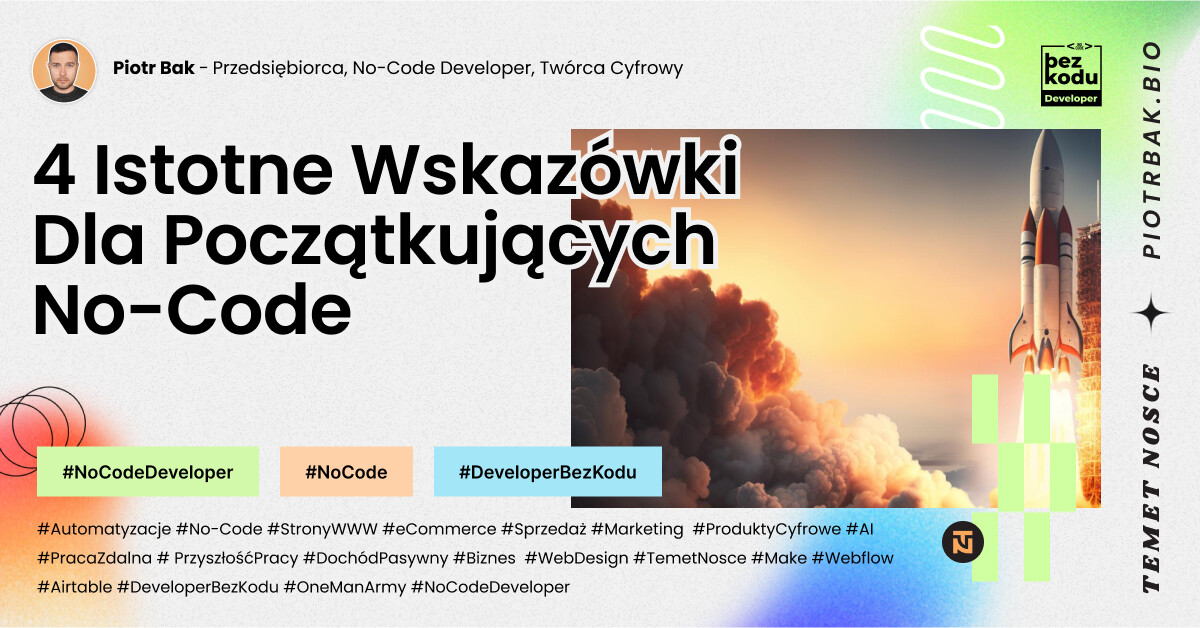Click the headline '4 Istotne Wskazówki'

click(390, 170)
